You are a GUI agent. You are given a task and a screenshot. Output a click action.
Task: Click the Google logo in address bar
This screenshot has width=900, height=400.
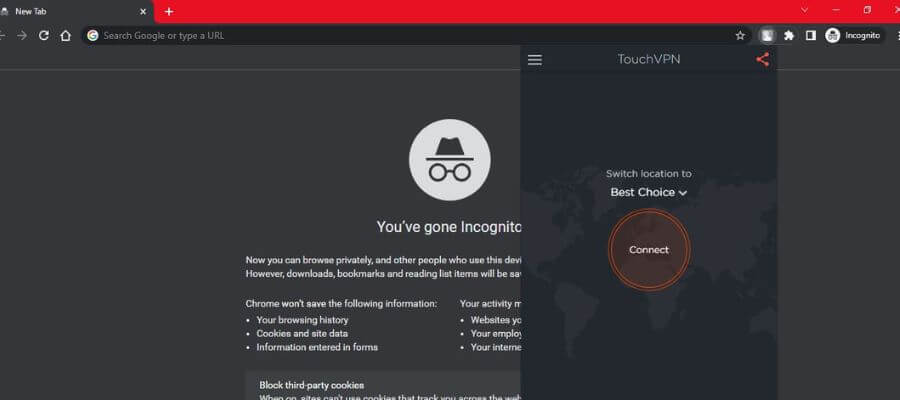[93, 35]
